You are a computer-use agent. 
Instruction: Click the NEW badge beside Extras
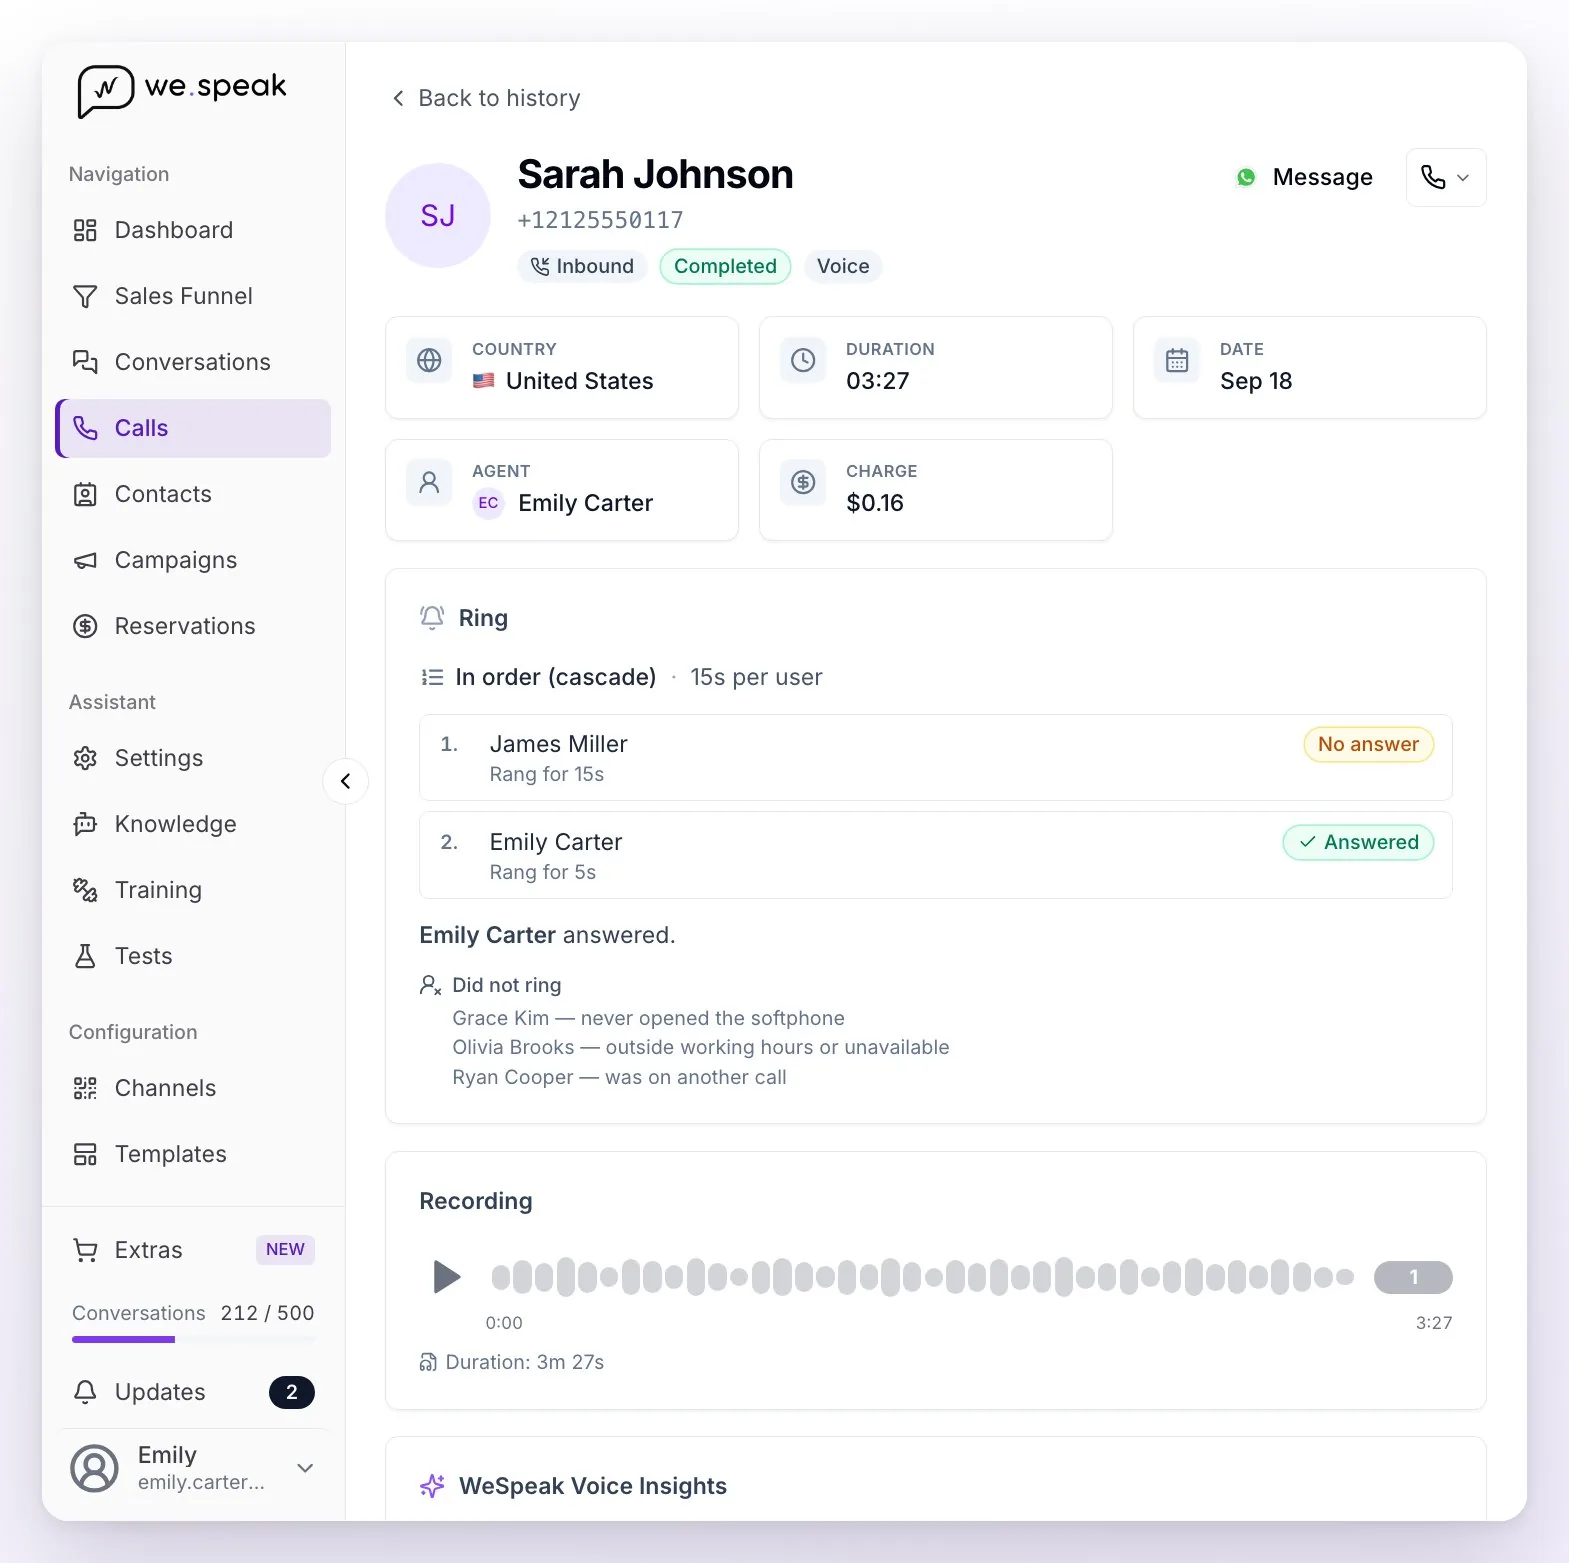click(285, 1250)
